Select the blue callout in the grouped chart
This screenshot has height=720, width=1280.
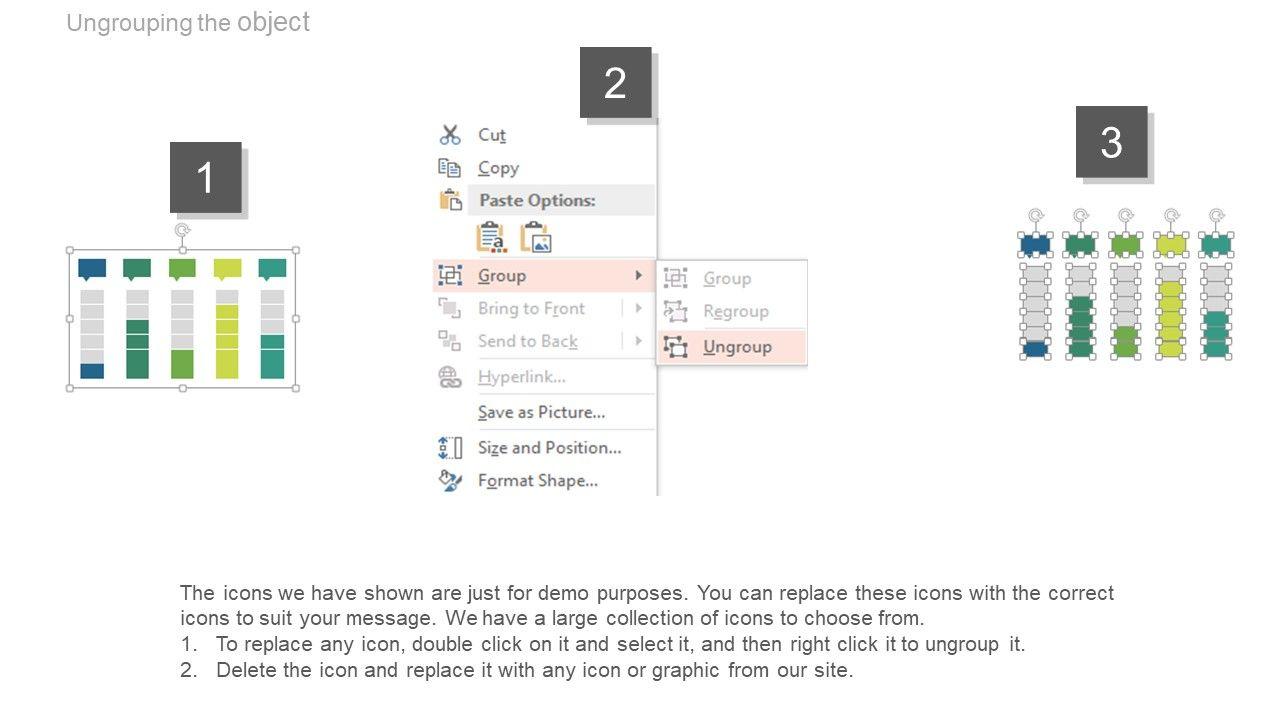tap(92, 268)
